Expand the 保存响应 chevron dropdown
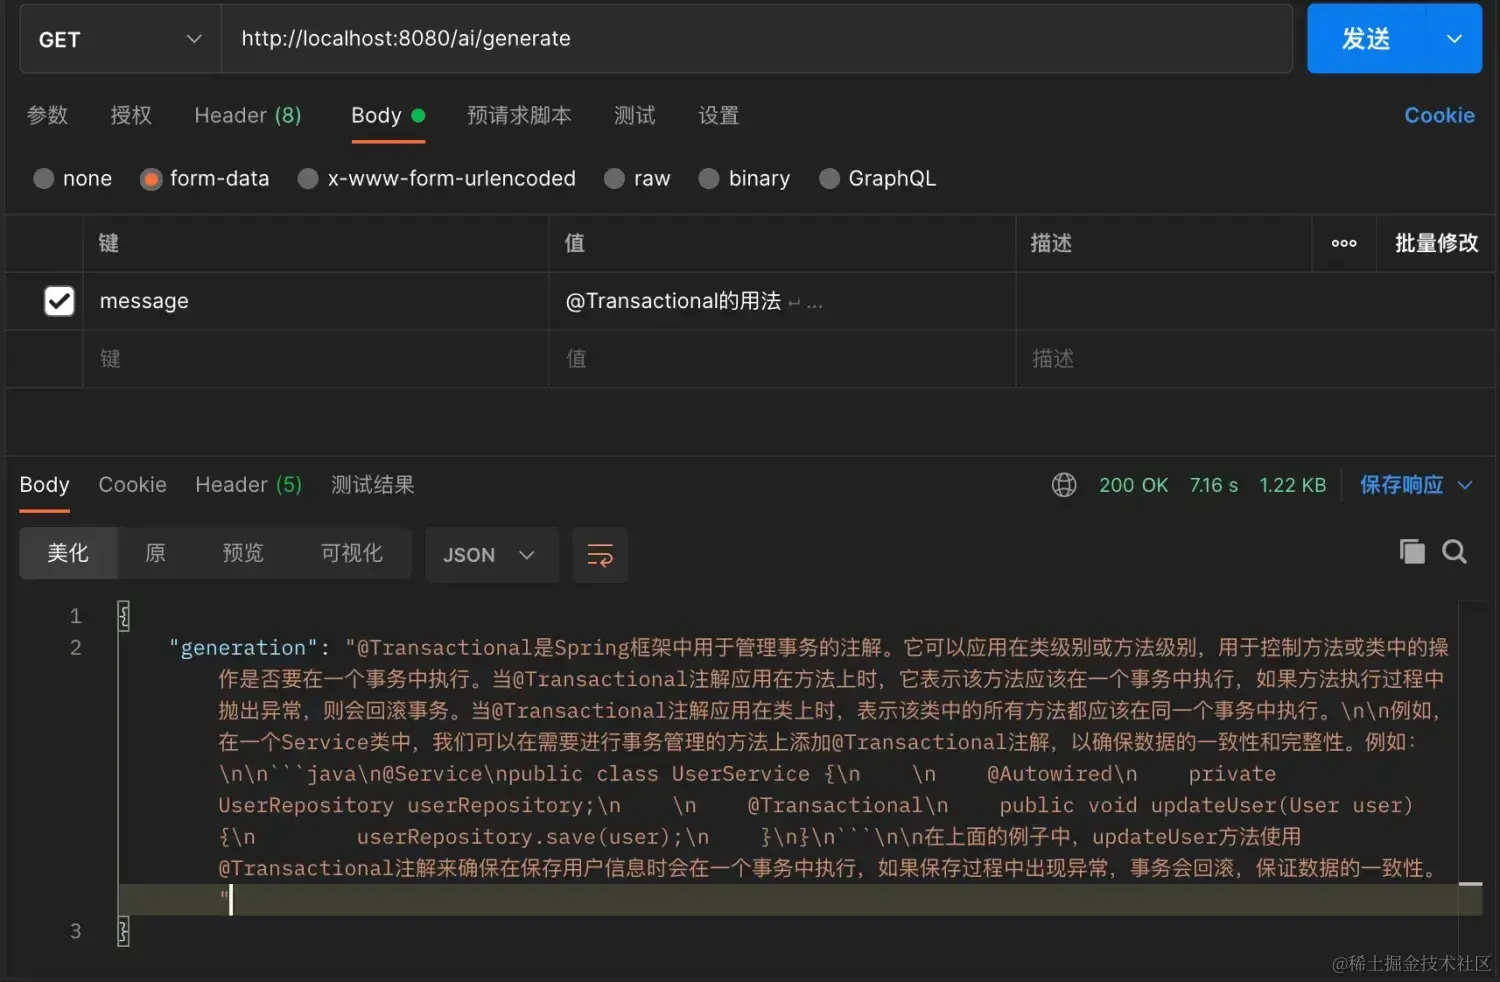Image resolution: width=1500 pixels, height=982 pixels. click(1465, 485)
